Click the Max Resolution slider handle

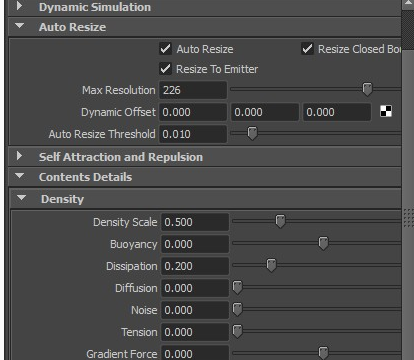[x=367, y=89]
